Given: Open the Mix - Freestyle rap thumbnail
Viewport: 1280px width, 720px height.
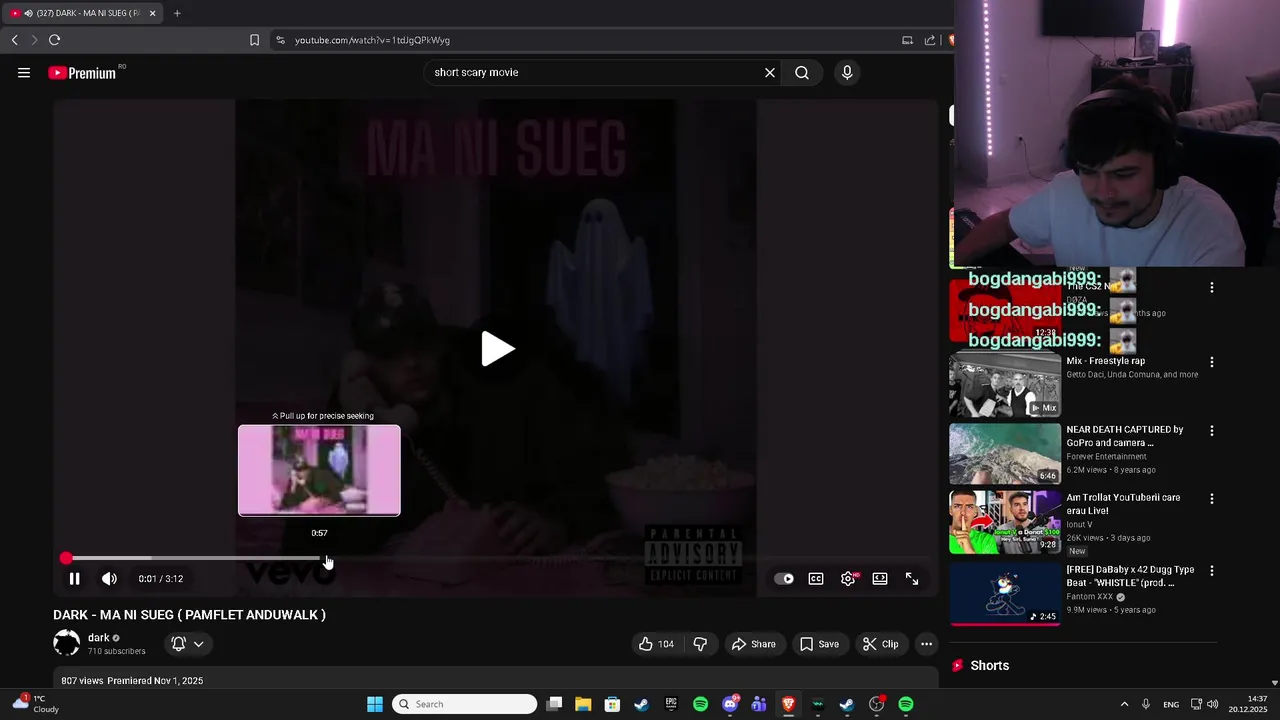Looking at the screenshot, I should click(1005, 385).
